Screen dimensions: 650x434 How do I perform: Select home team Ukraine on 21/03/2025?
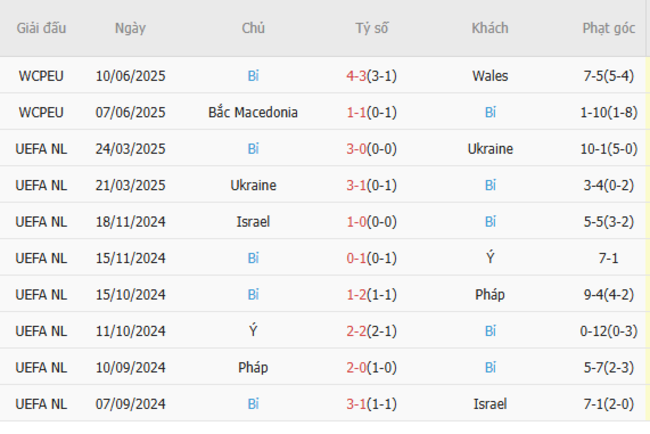(x=253, y=185)
